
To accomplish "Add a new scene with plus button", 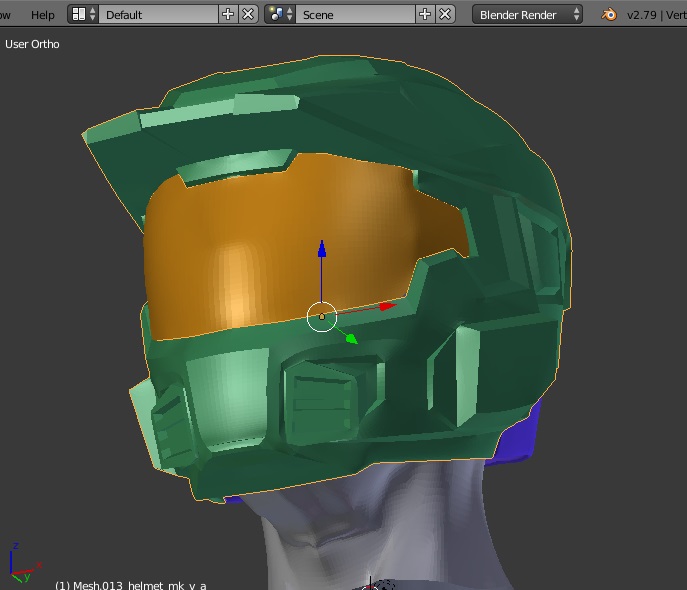I will (x=425, y=14).
